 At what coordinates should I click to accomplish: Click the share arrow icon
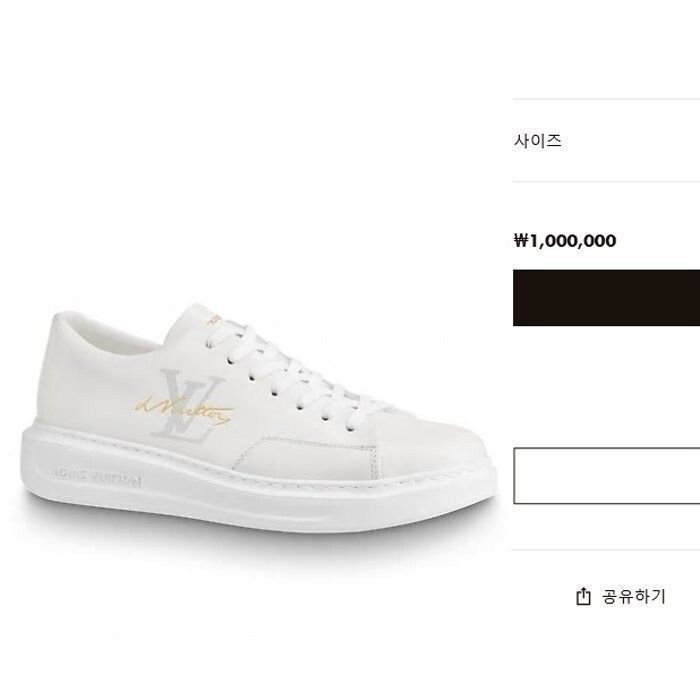[583, 596]
